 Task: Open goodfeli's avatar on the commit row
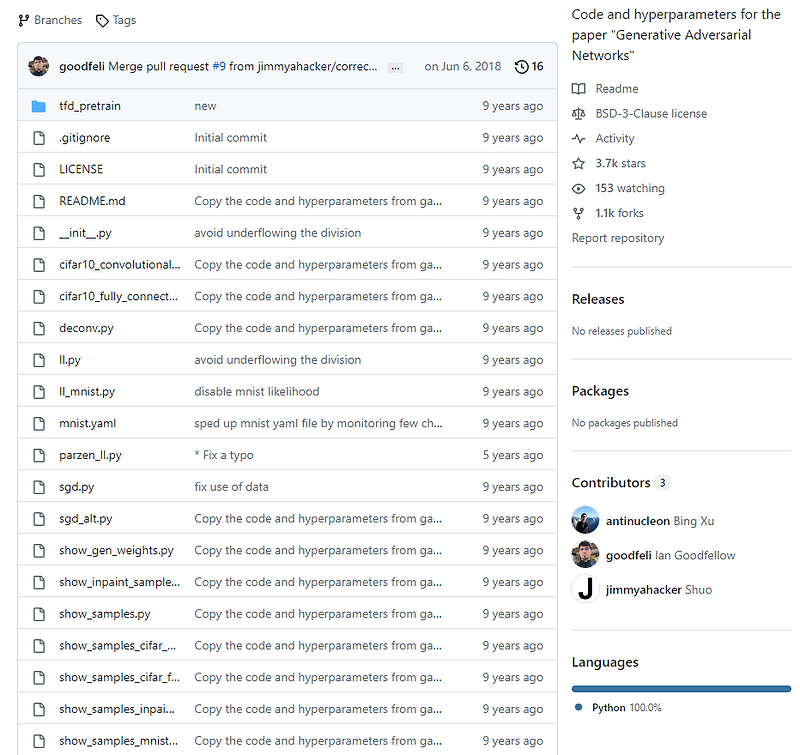(x=38, y=66)
